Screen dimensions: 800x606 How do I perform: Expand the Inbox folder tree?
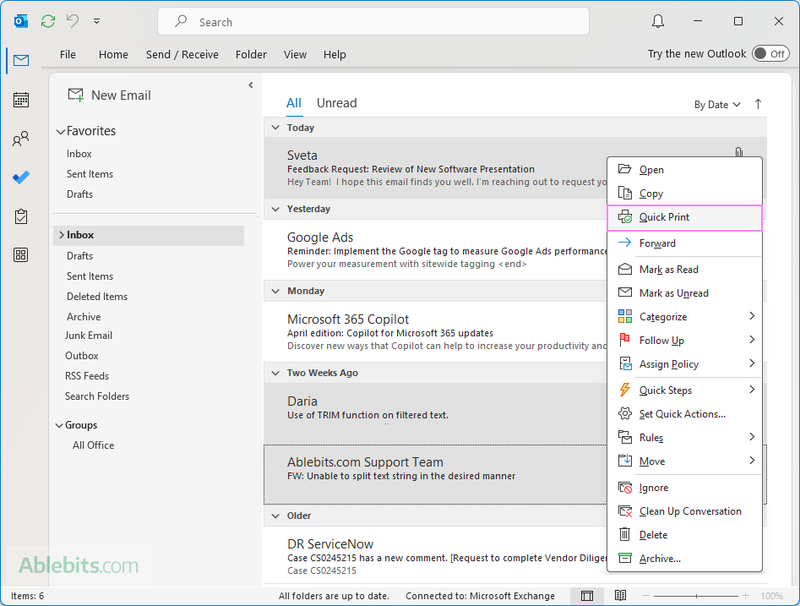tap(61, 235)
